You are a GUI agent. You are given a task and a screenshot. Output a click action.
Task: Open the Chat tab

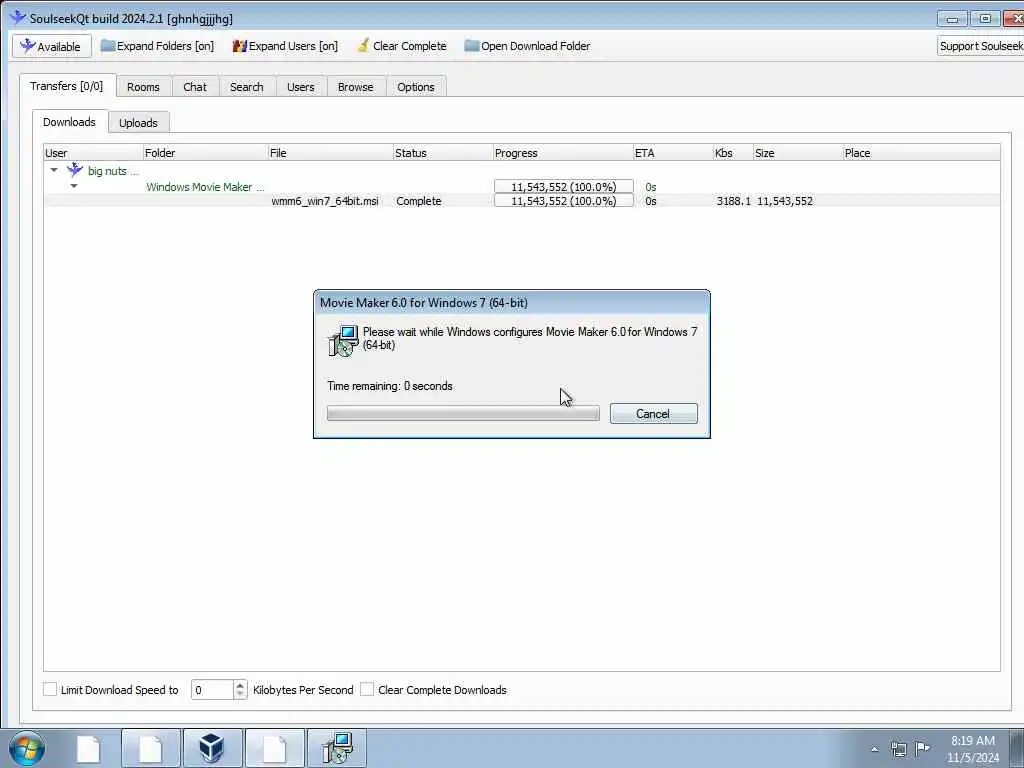click(x=195, y=87)
